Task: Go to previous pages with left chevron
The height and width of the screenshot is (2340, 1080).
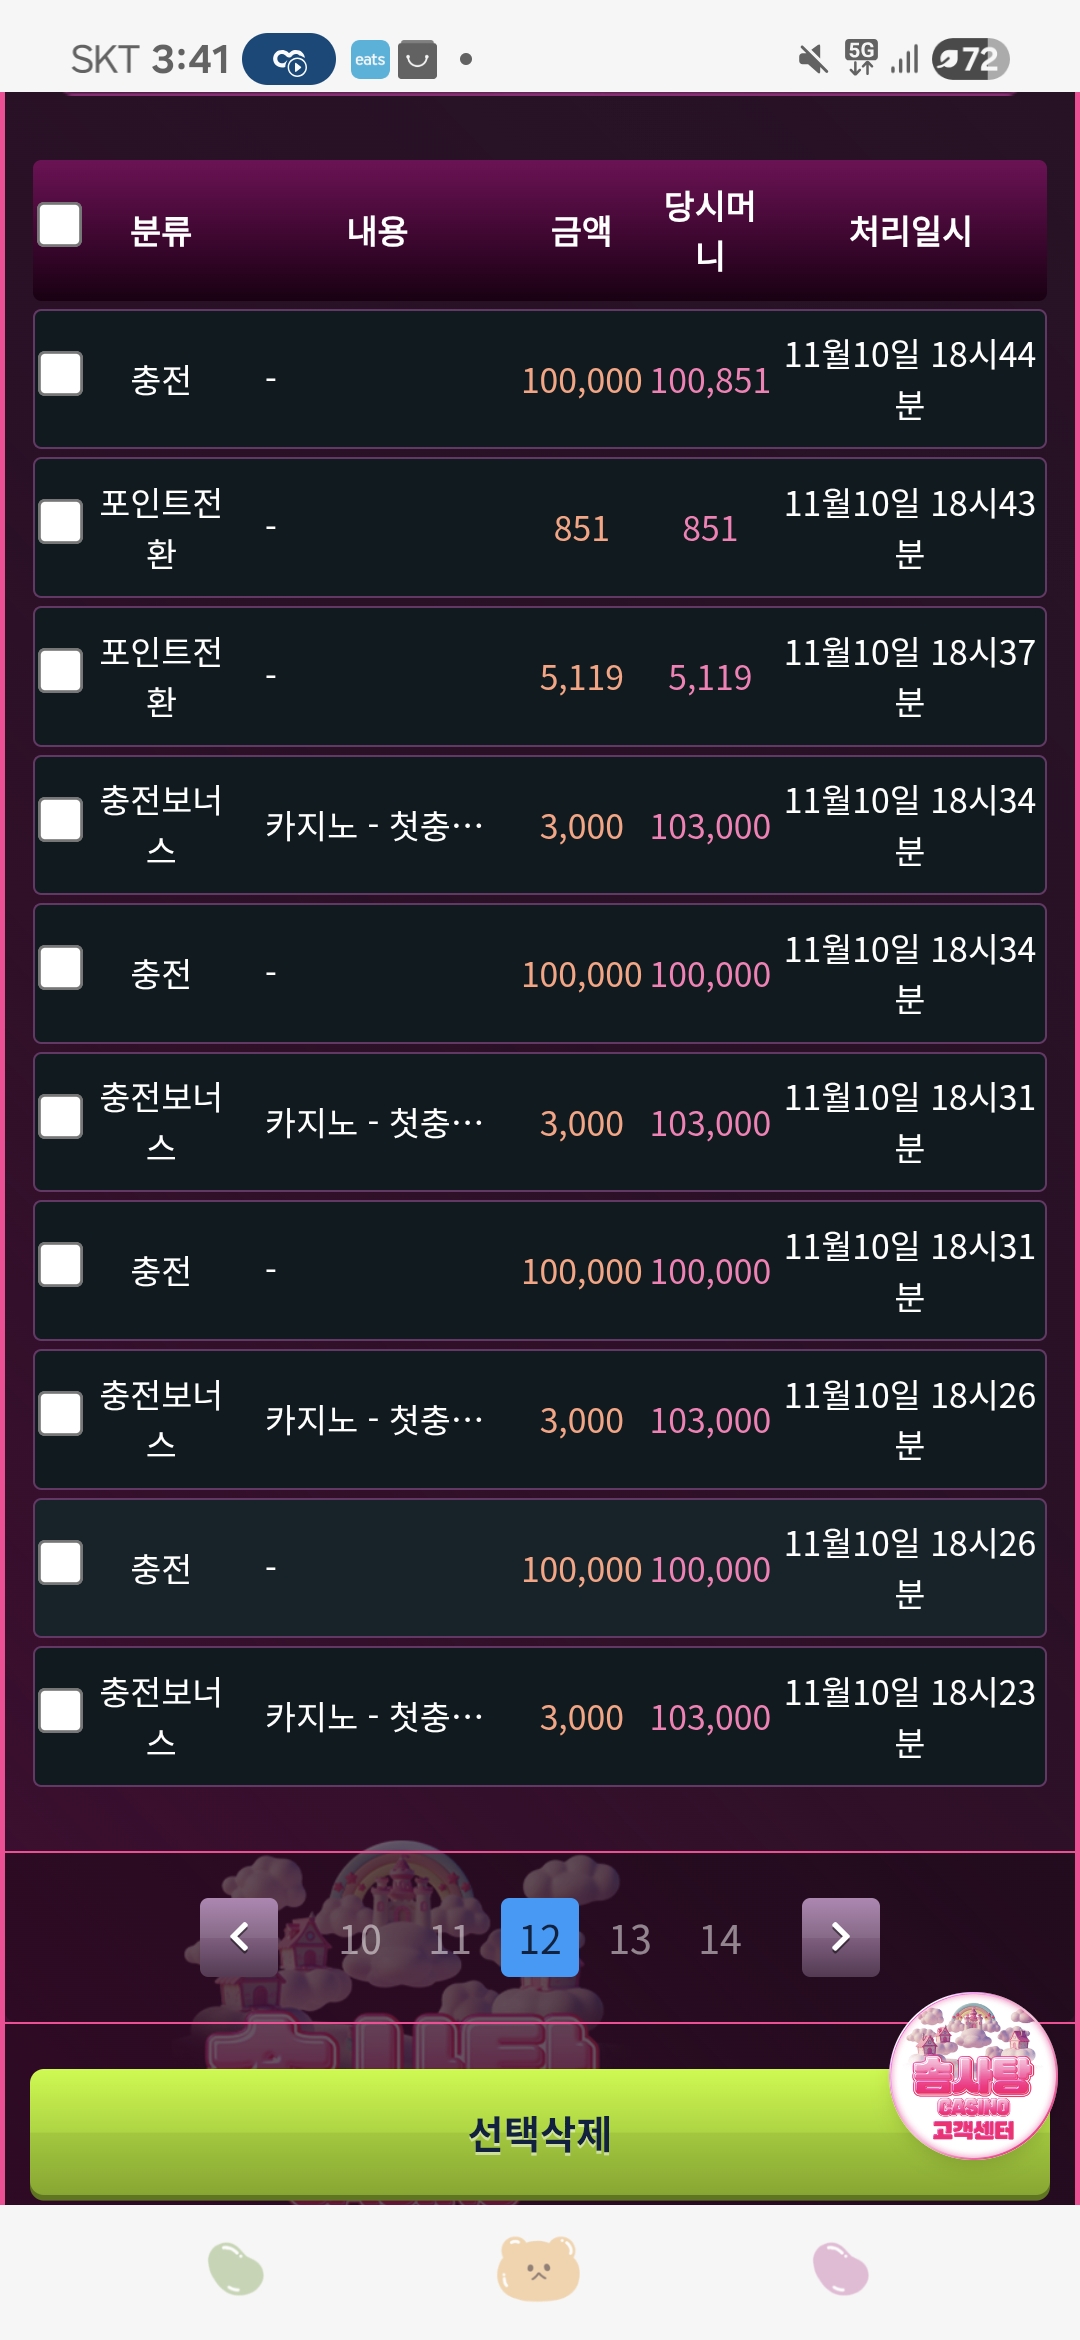Action: tap(239, 1937)
